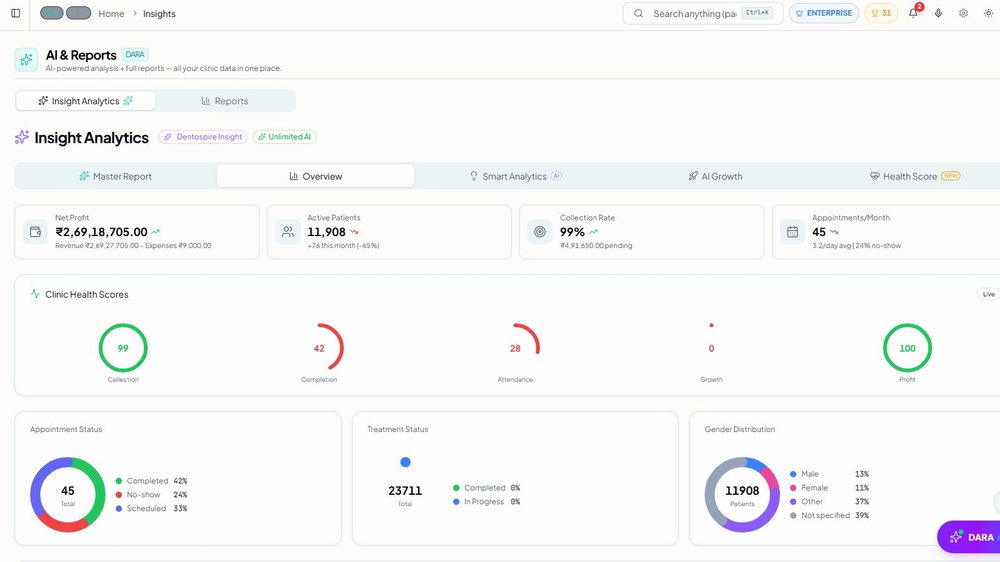Click the ₹4,91,650.00 pending text
The image size is (1000, 562).
[x=596, y=246]
